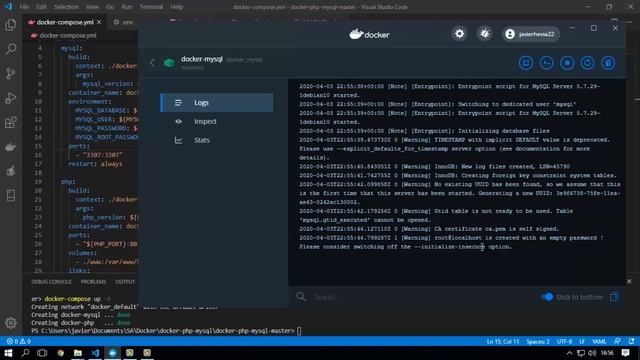
Task: Click 'restart: always' line in editor
Action: point(95,164)
